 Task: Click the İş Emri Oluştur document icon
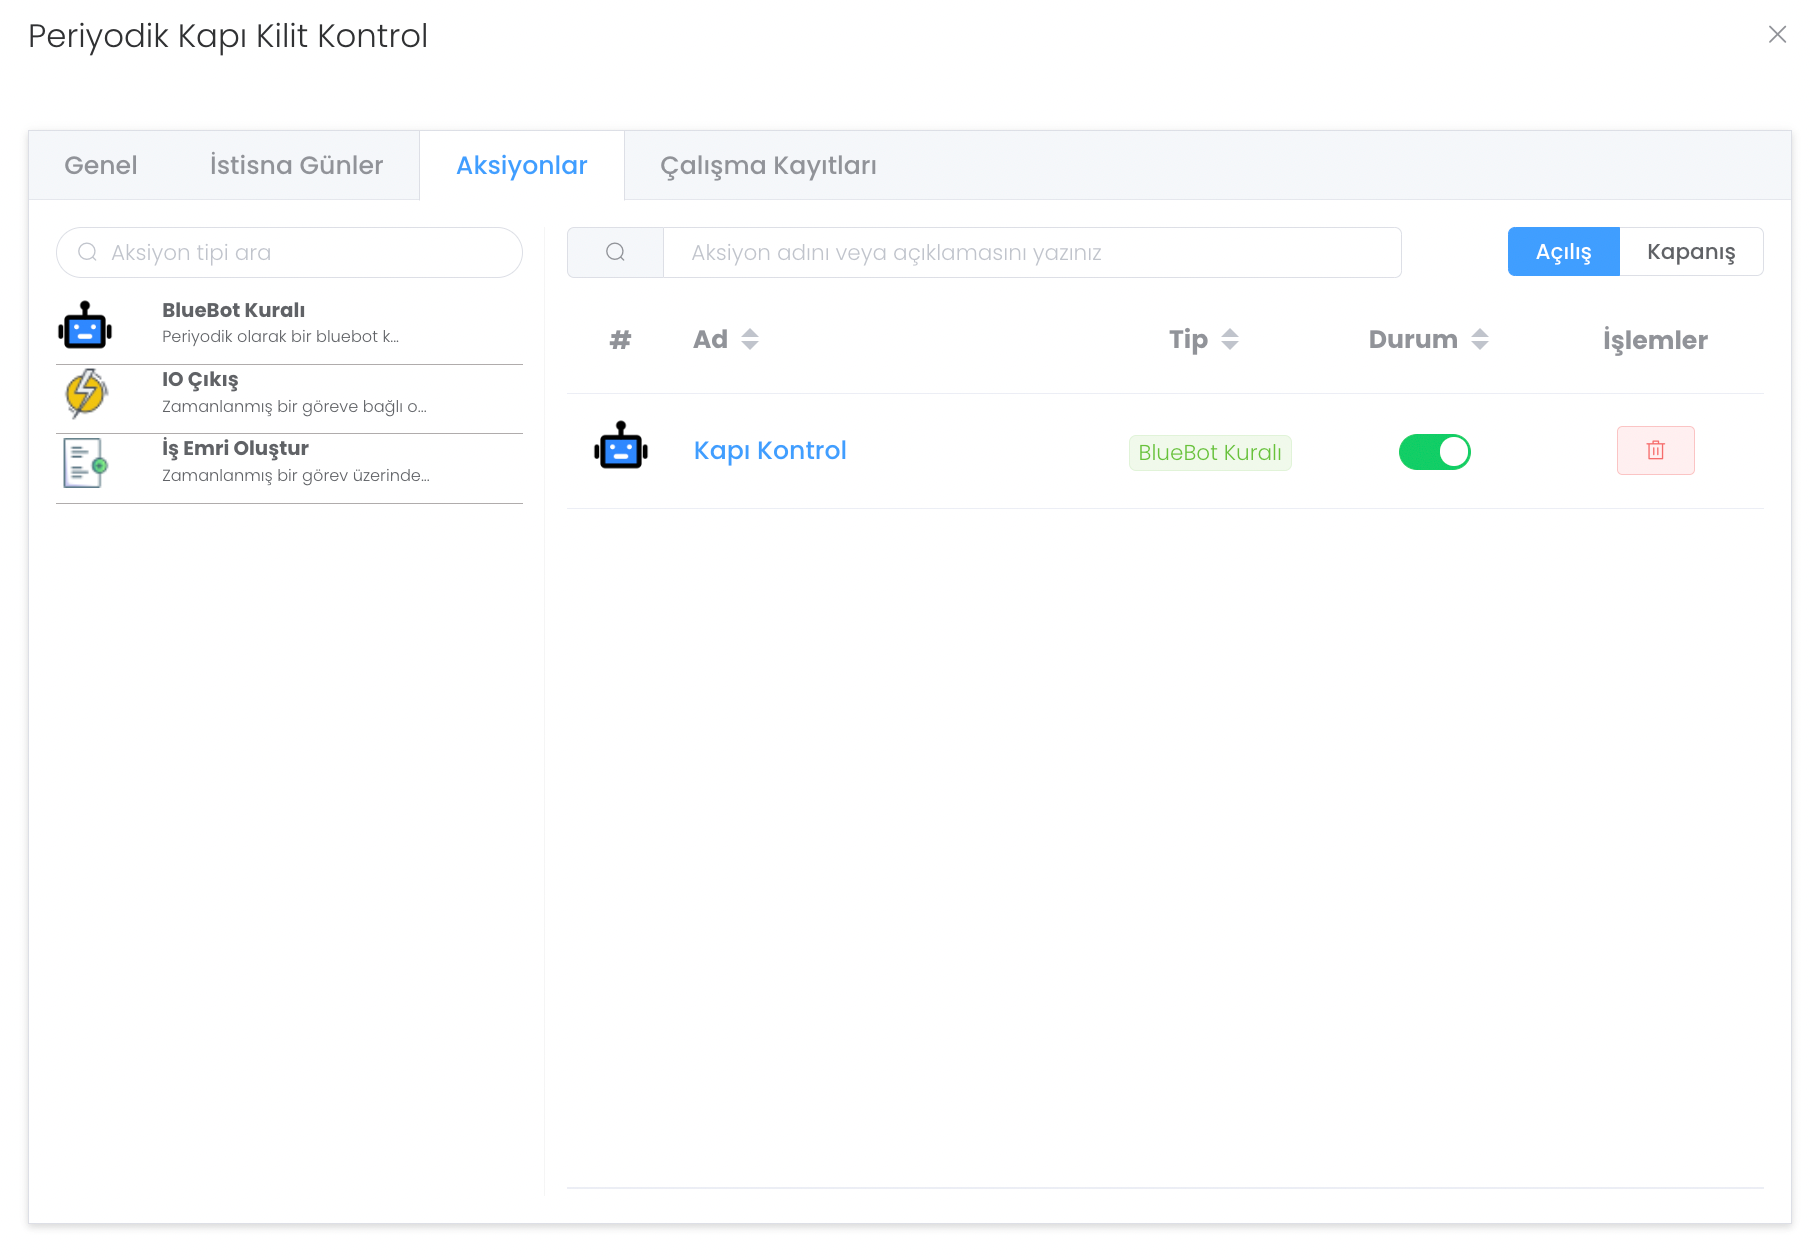(x=85, y=463)
